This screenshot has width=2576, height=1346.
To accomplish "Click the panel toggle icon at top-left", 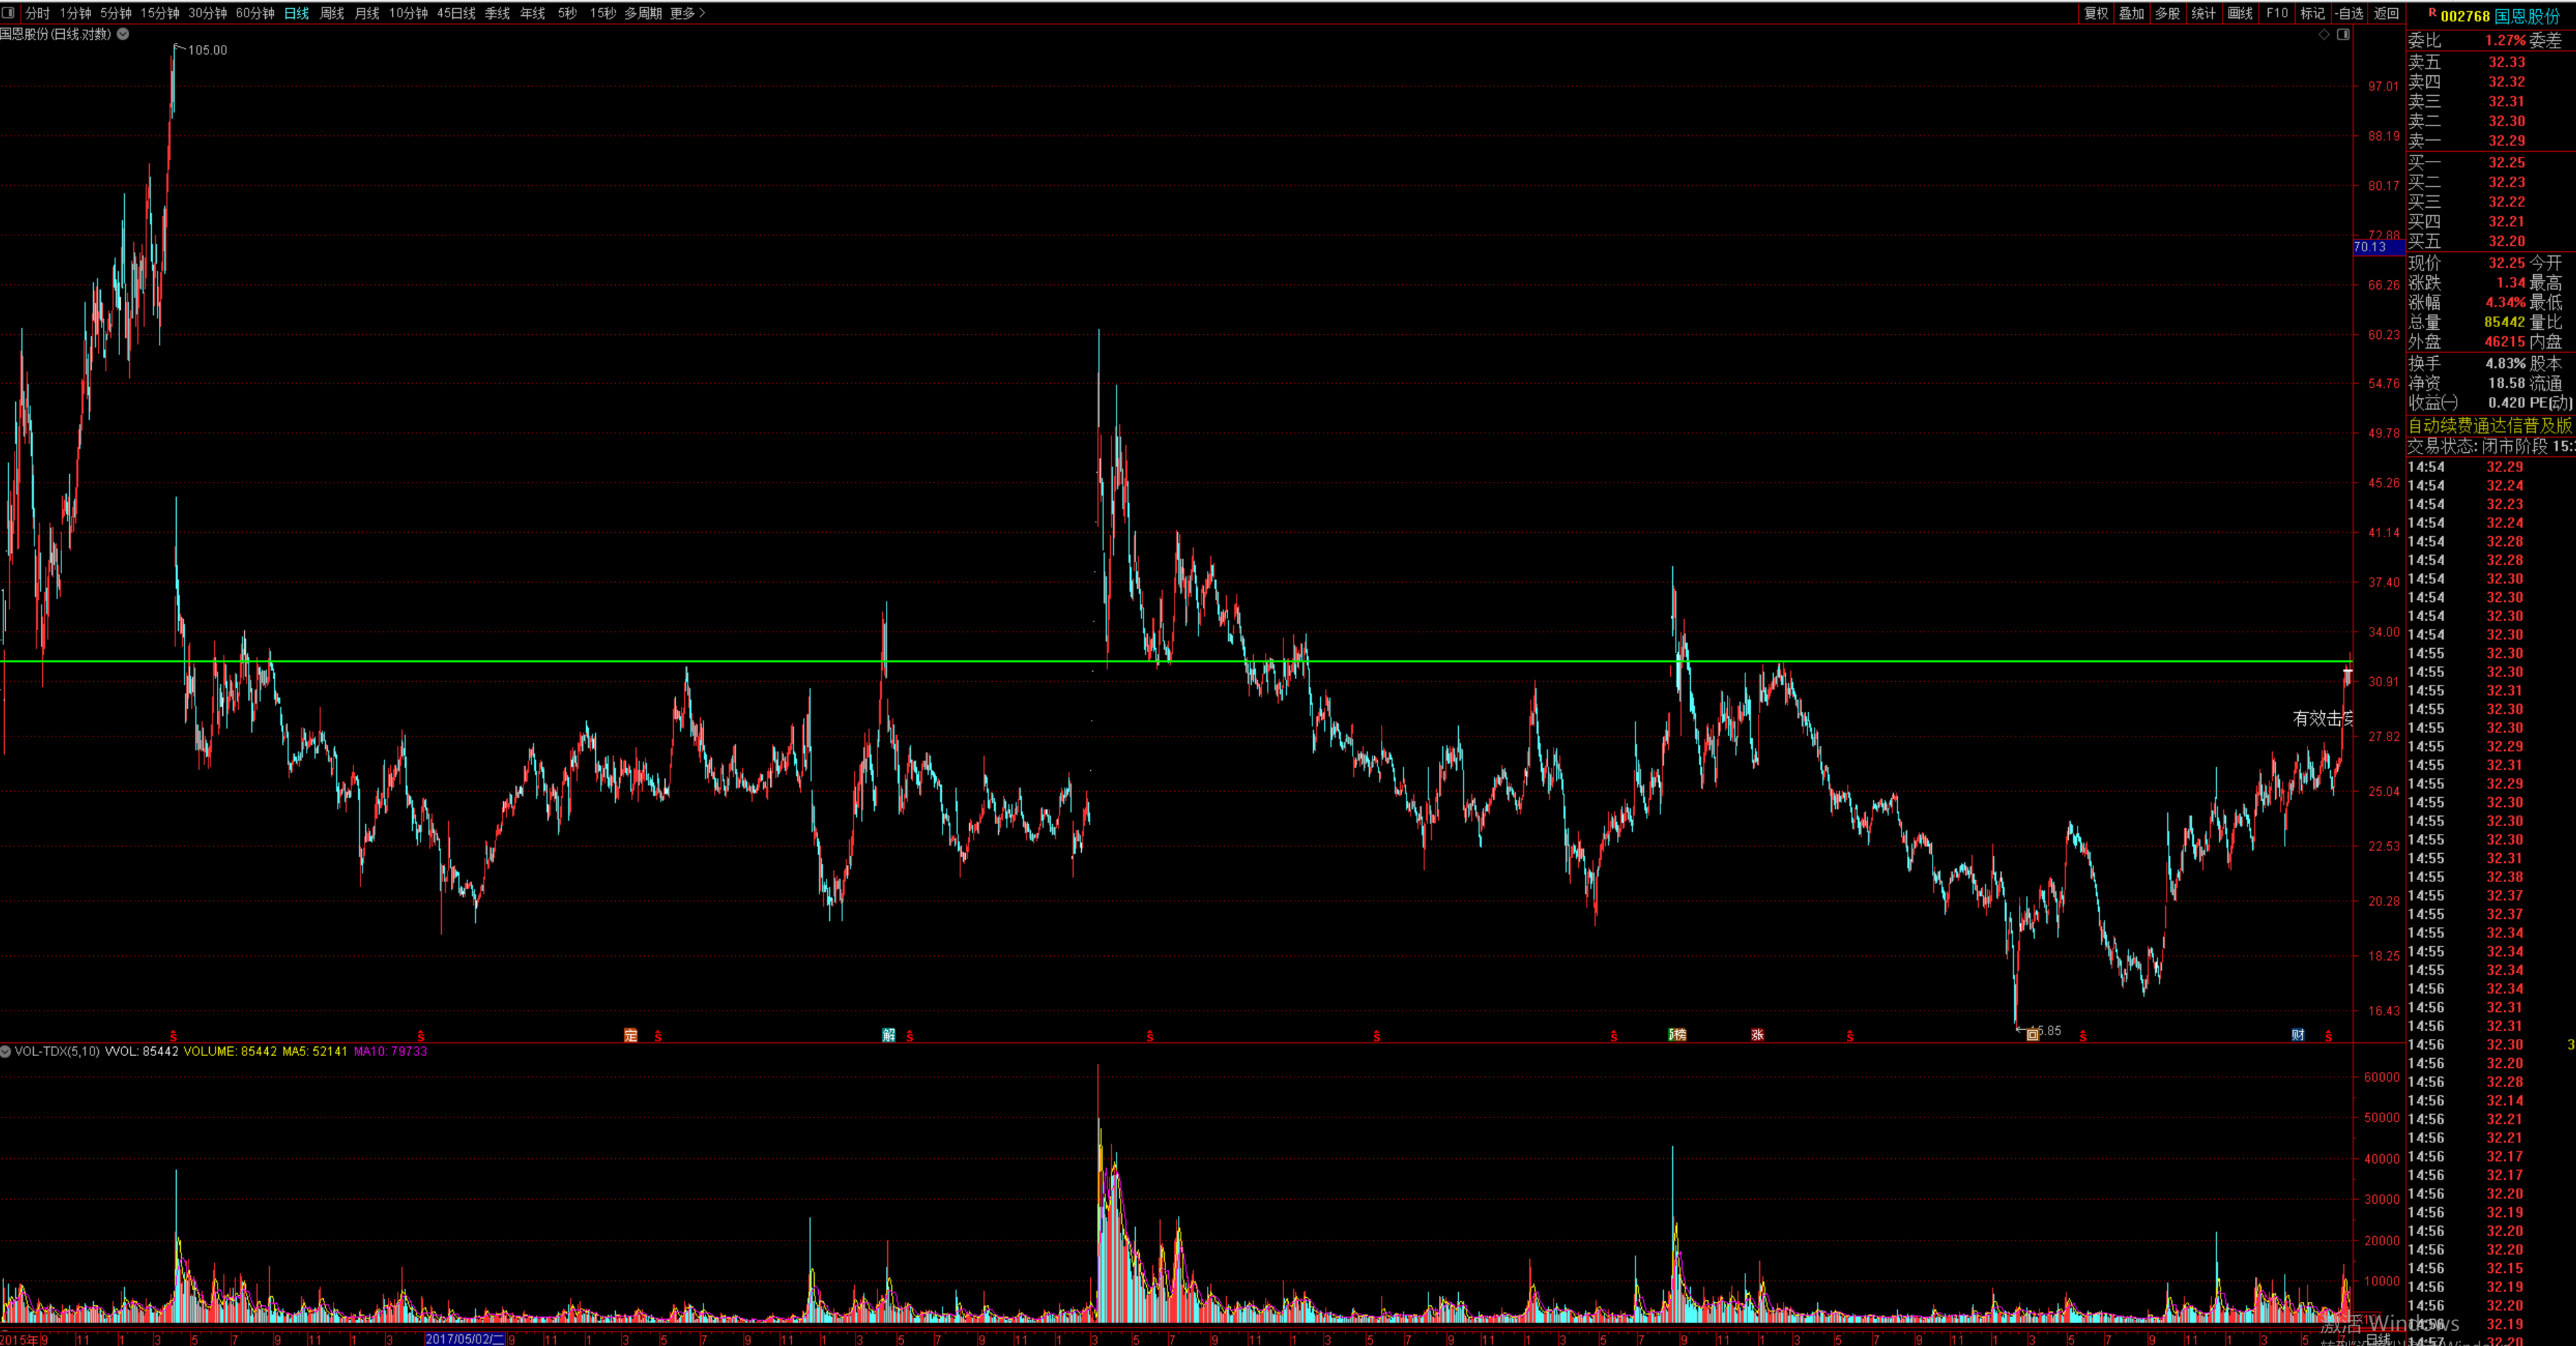I will coord(8,13).
